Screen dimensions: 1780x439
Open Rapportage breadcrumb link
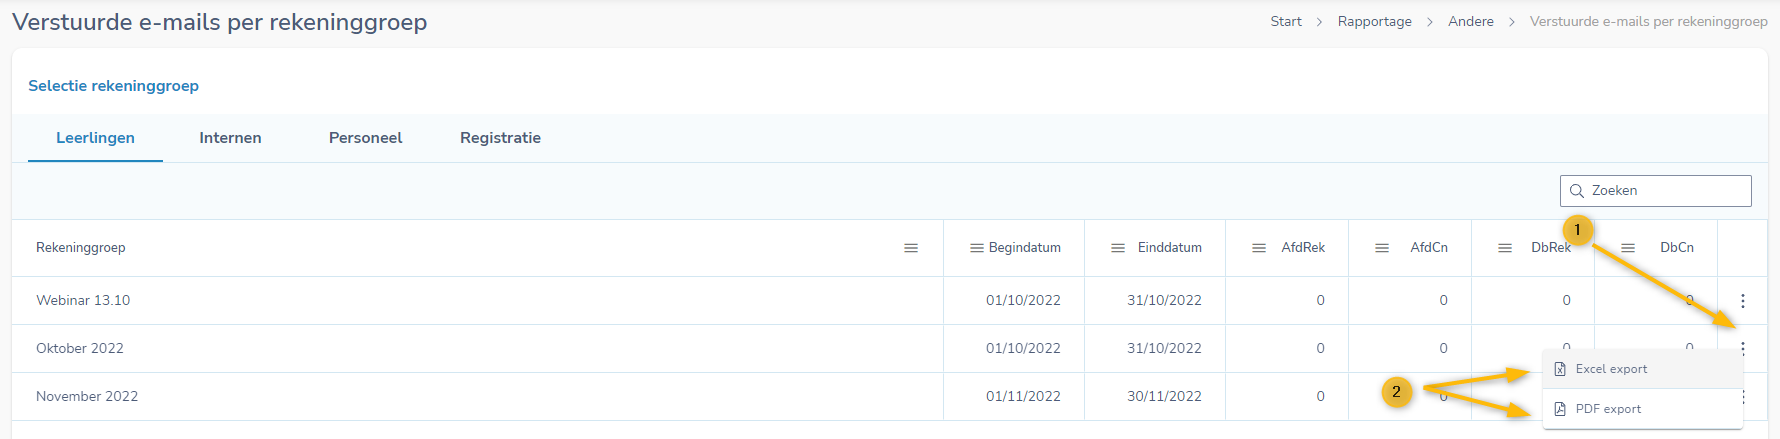click(x=1374, y=21)
